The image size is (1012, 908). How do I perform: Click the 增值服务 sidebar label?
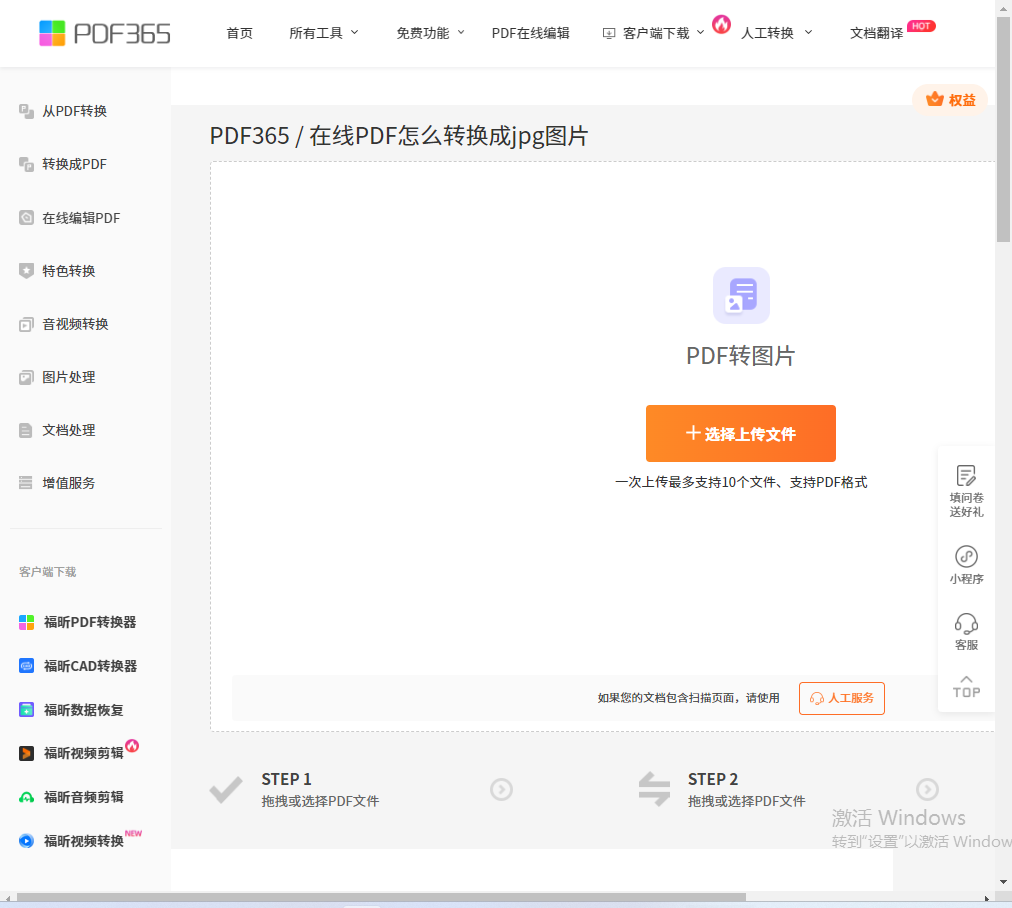pos(69,483)
